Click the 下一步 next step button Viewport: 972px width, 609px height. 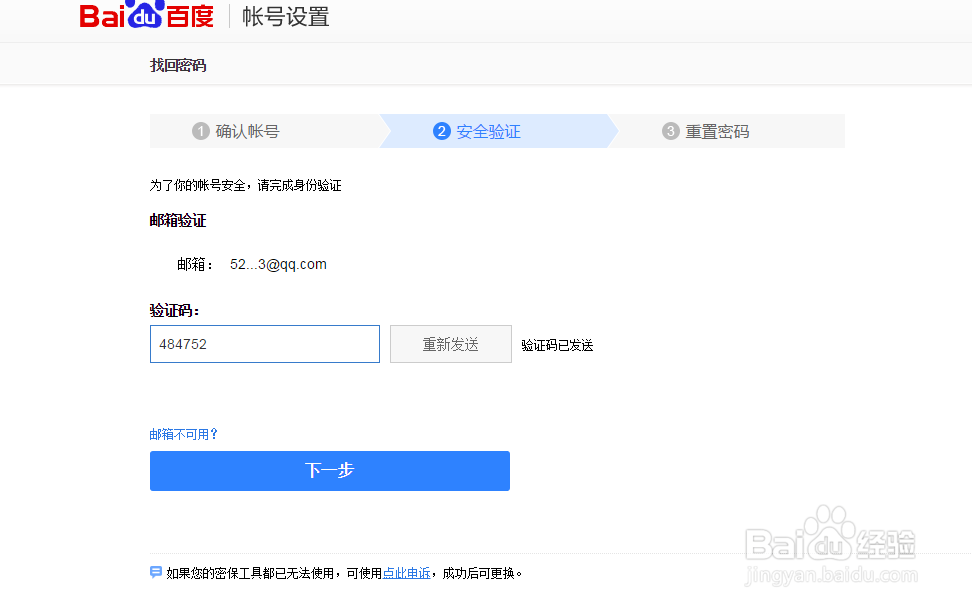pyautogui.click(x=330, y=471)
